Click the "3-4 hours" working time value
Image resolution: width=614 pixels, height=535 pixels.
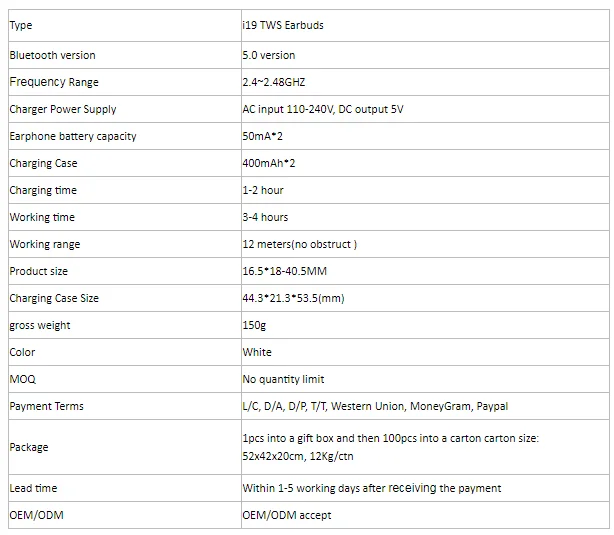tap(265, 217)
